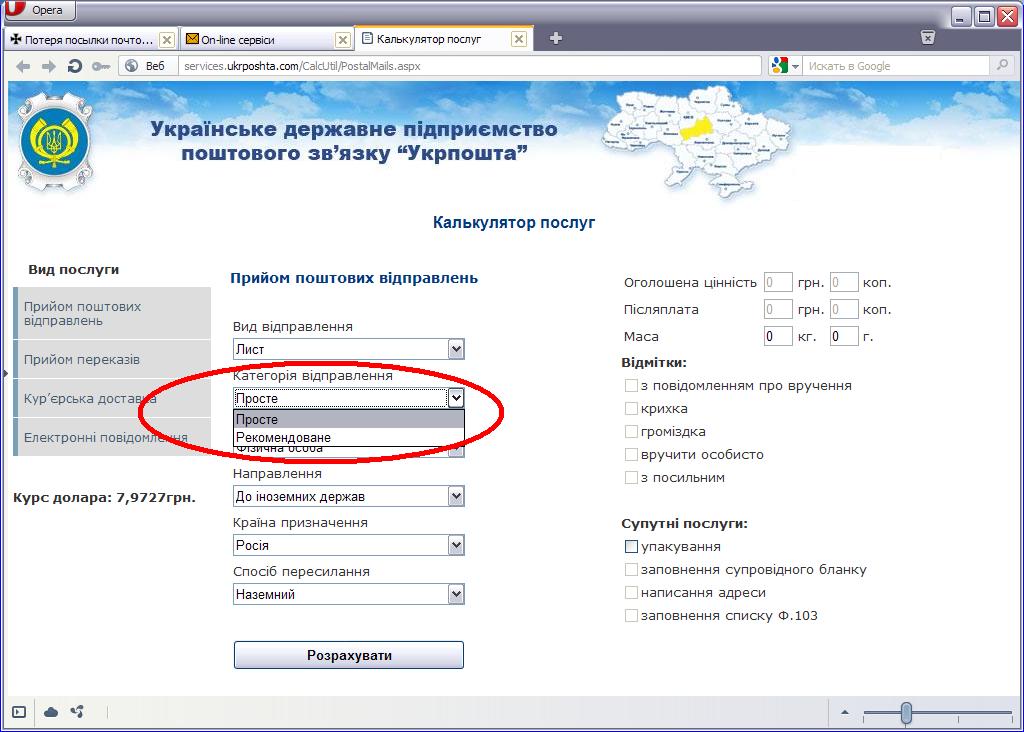Open the Вид відправлення dropdown
Screen dimensions: 1024x732
(x=349, y=349)
